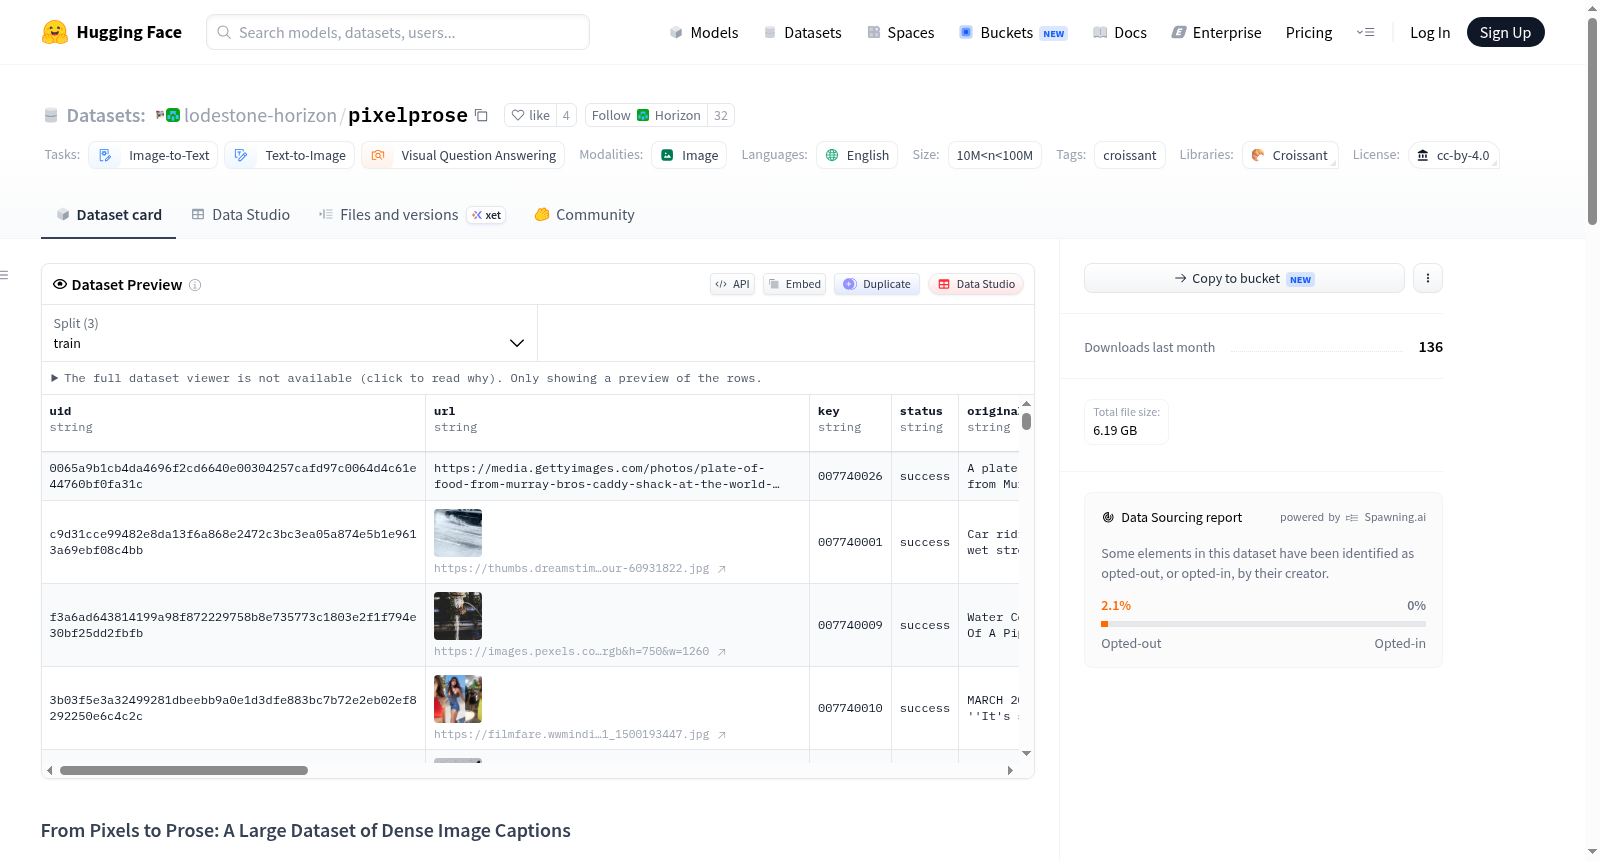Image resolution: width=1600 pixels, height=861 pixels.
Task: Open external link arrow of dreamstime url
Action: click(x=722, y=569)
